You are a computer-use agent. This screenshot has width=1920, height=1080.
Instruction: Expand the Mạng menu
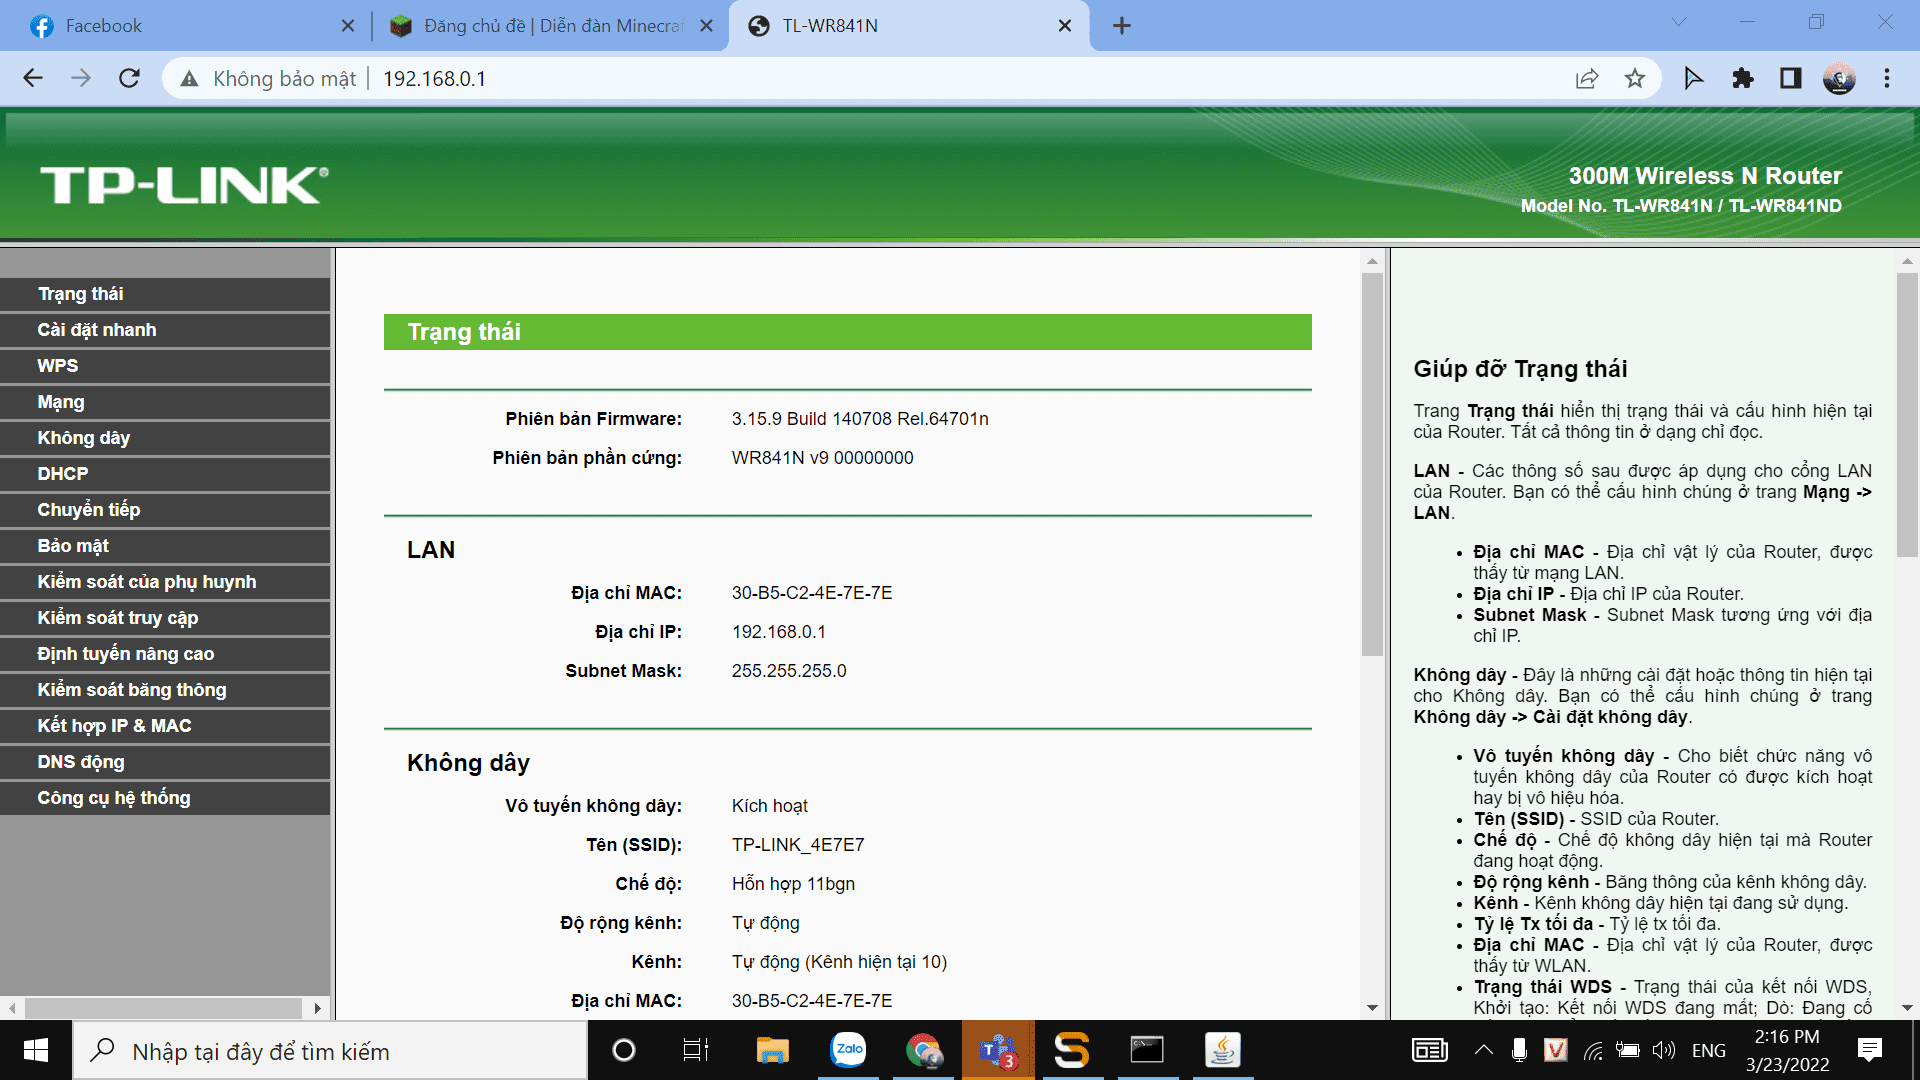click(x=165, y=402)
